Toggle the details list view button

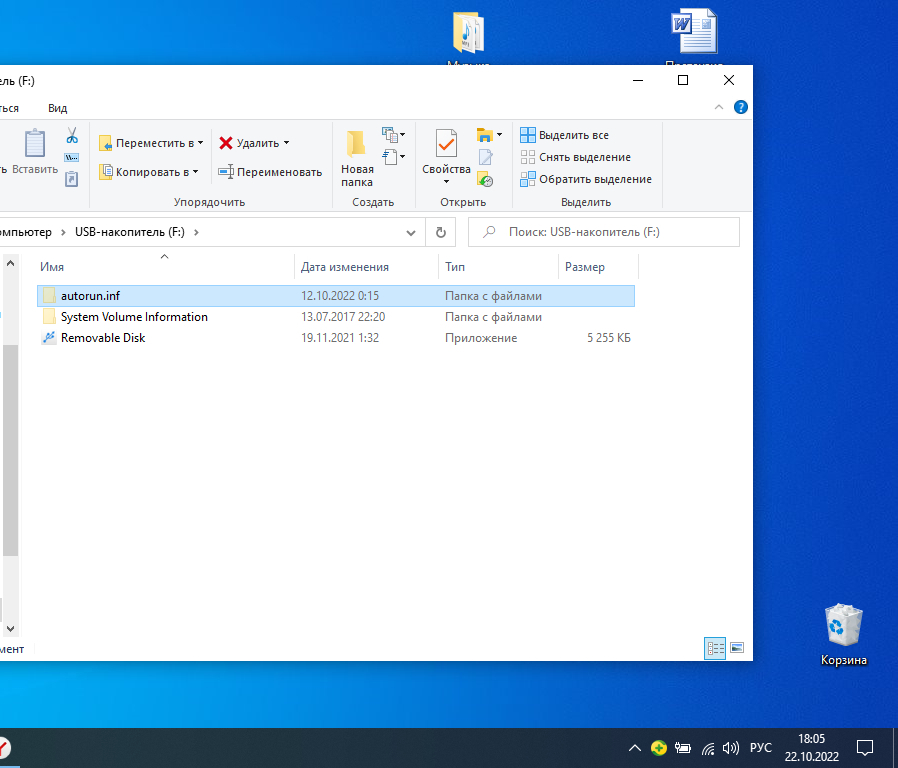(x=716, y=648)
